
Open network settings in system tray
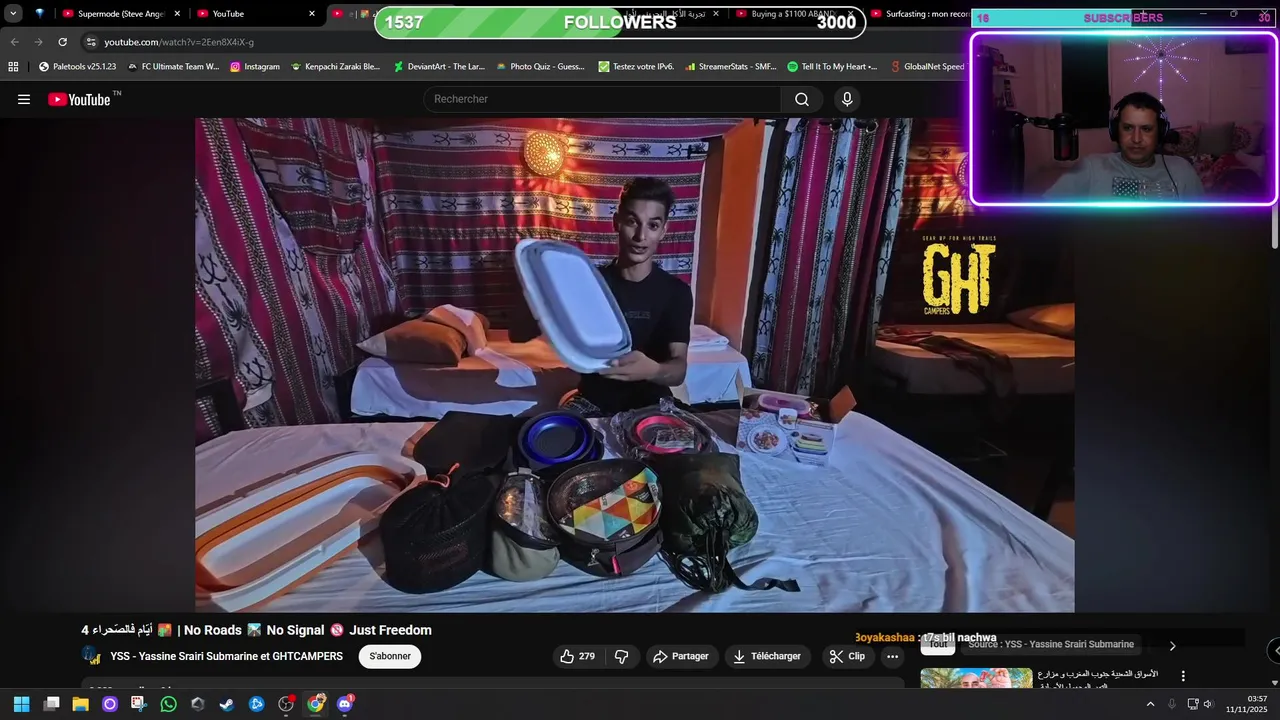(x=1192, y=704)
